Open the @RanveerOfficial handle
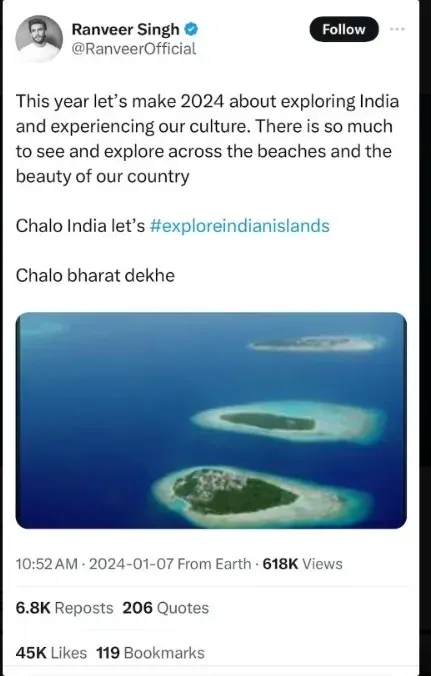 point(134,49)
